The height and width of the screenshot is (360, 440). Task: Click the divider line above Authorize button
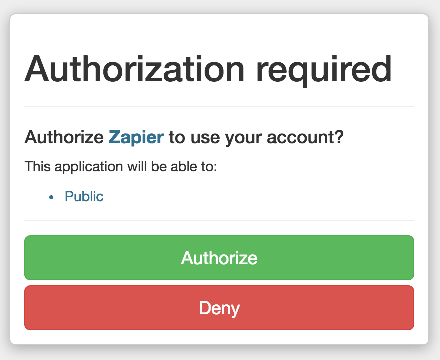click(219, 220)
